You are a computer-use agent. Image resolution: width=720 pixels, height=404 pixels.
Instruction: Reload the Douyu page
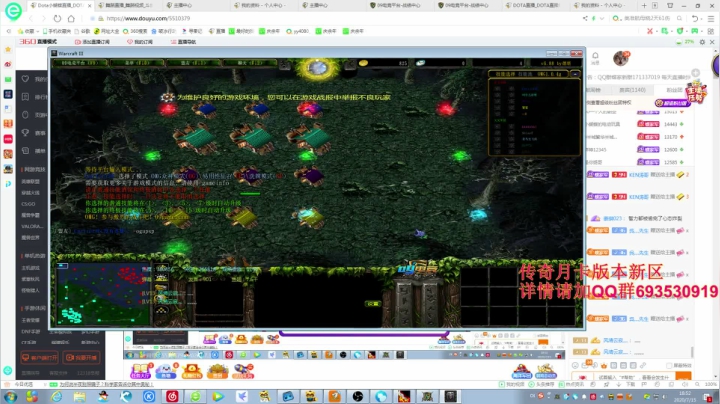(x=57, y=19)
